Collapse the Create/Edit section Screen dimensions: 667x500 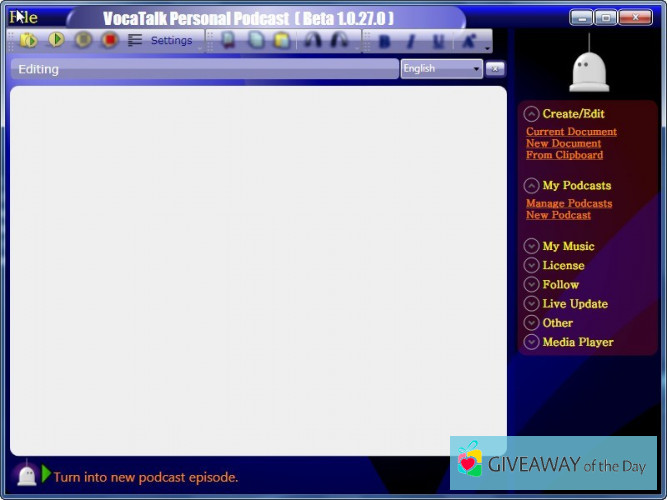click(x=532, y=114)
